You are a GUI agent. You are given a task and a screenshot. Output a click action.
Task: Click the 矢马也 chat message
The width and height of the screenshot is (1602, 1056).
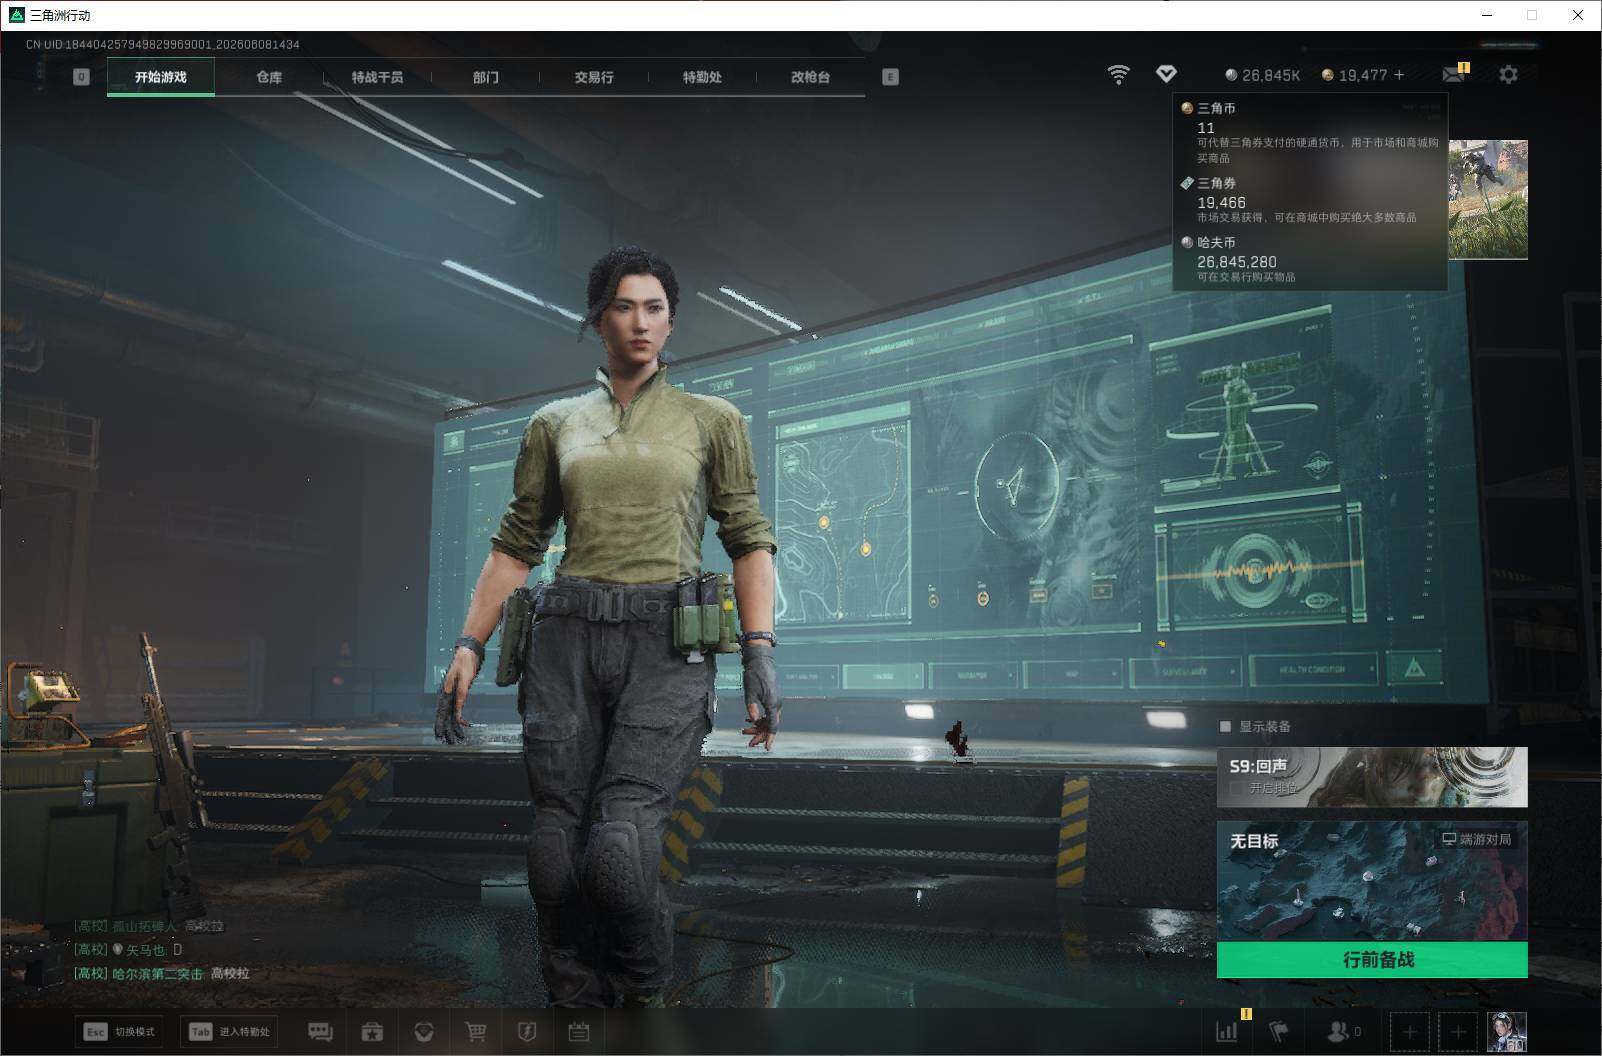(x=129, y=949)
